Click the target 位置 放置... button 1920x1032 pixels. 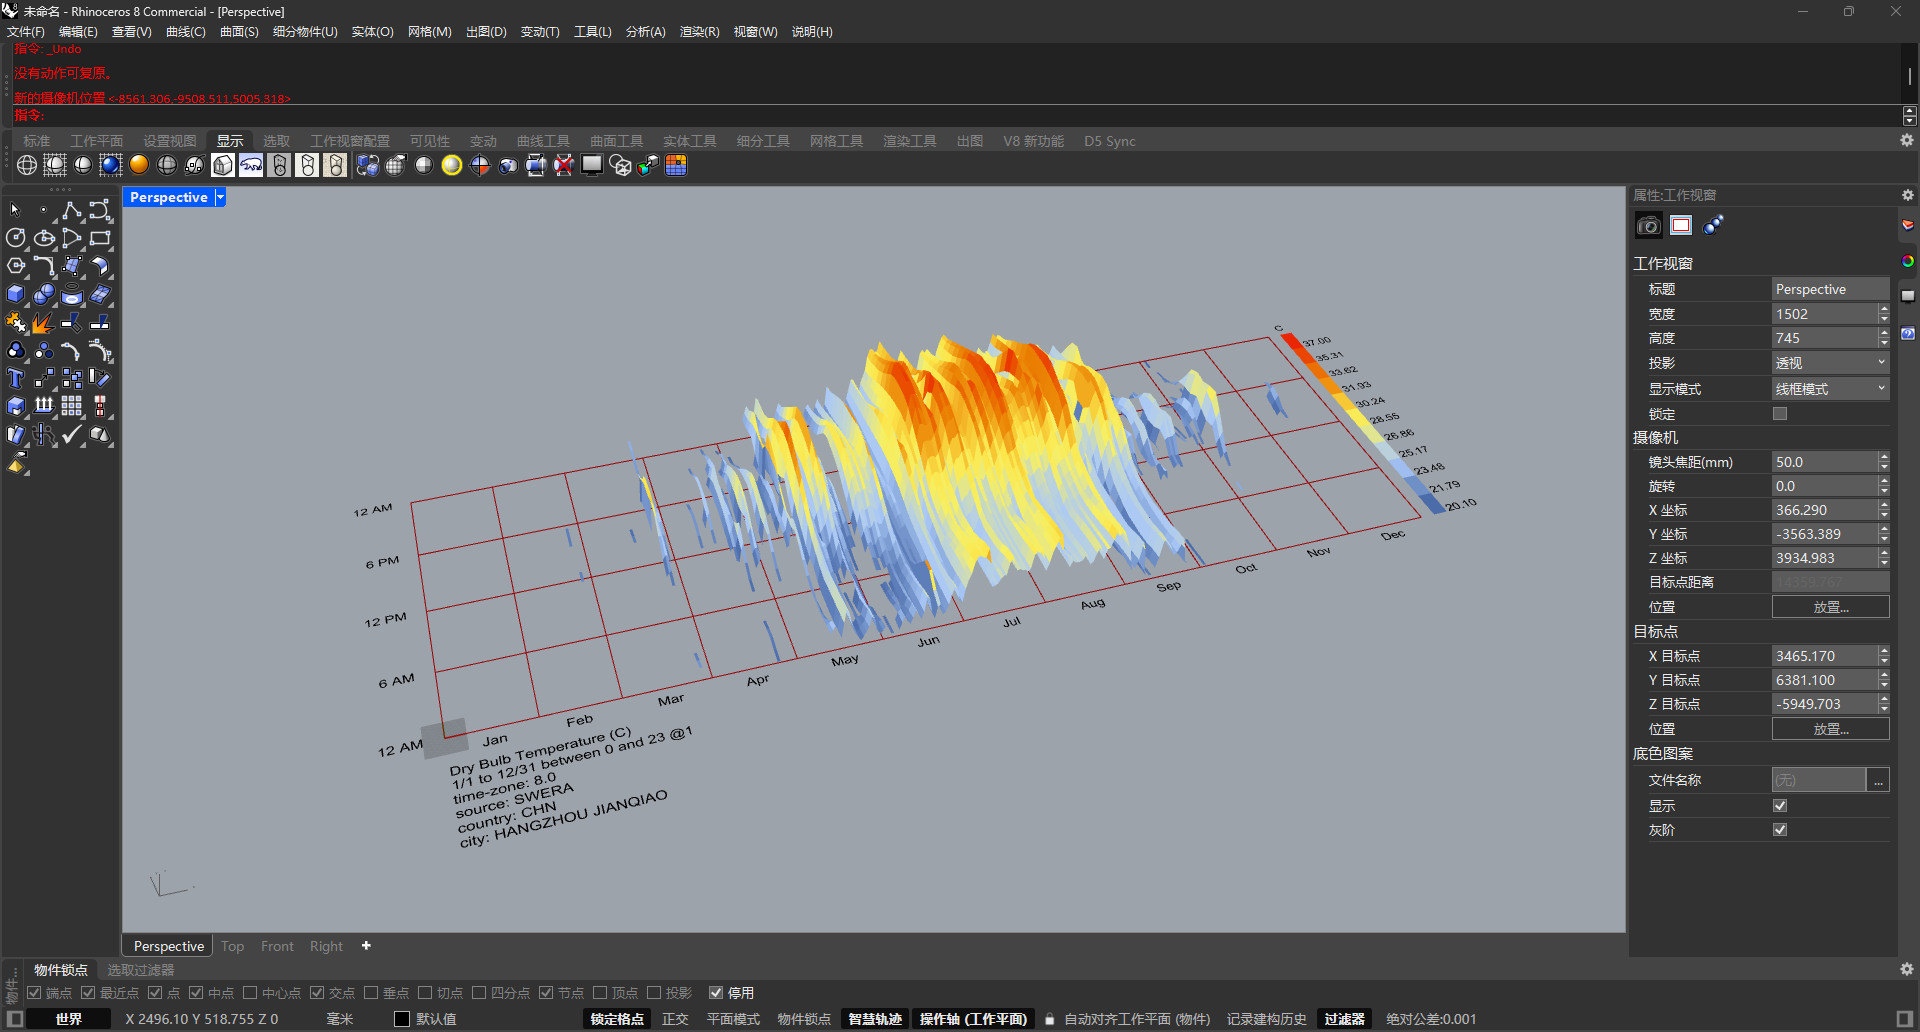coord(1830,729)
